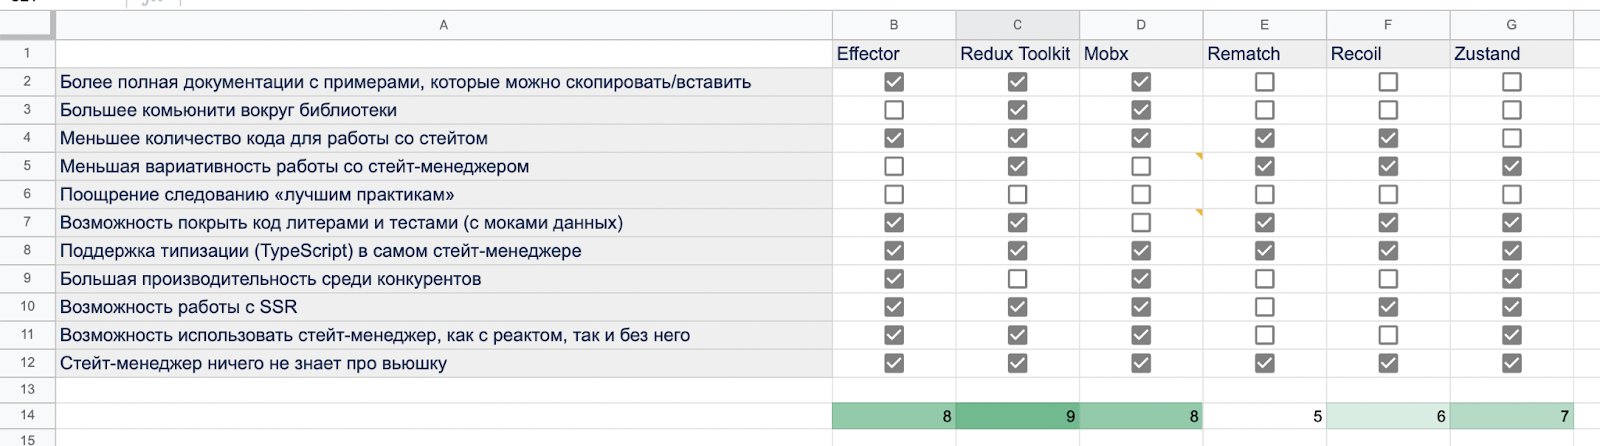Toggle Mobx checkbox in row 7

1141,222
